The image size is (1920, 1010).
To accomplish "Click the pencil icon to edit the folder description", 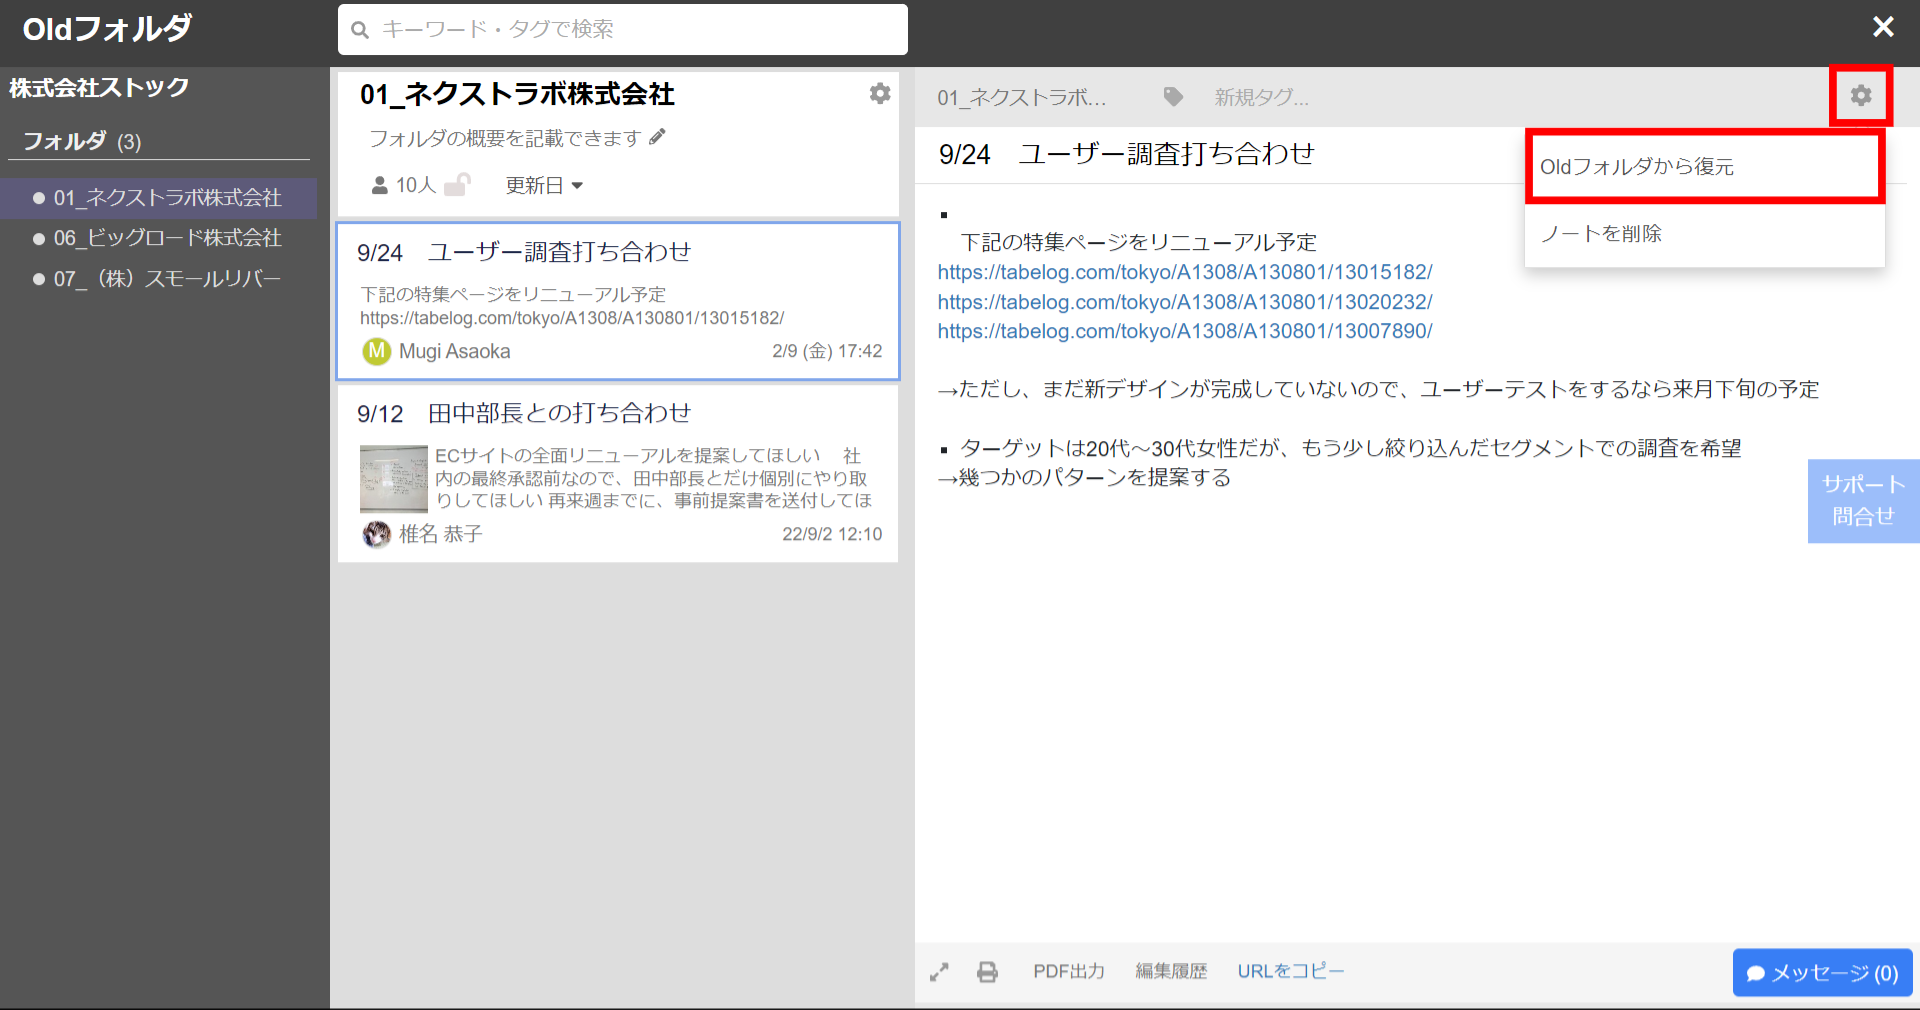I will pyautogui.click(x=658, y=137).
